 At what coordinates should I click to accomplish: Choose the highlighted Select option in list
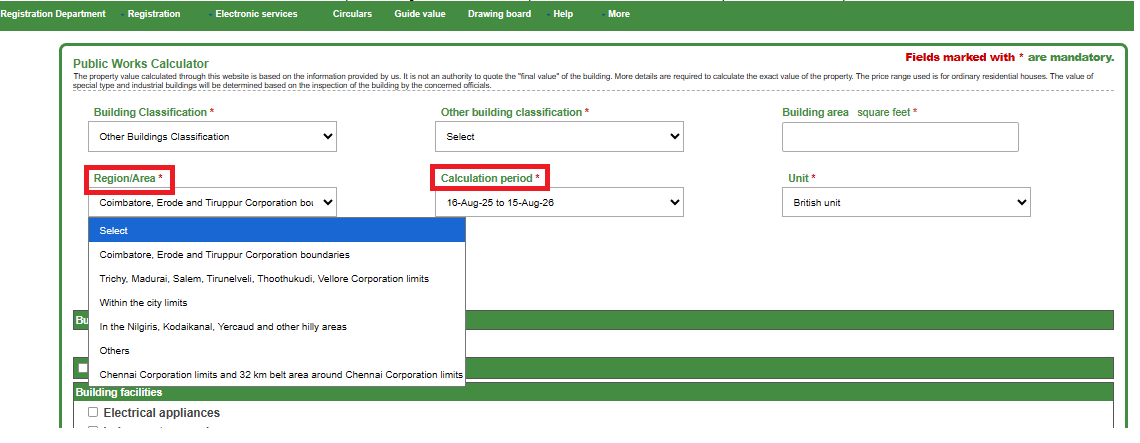[x=277, y=231]
